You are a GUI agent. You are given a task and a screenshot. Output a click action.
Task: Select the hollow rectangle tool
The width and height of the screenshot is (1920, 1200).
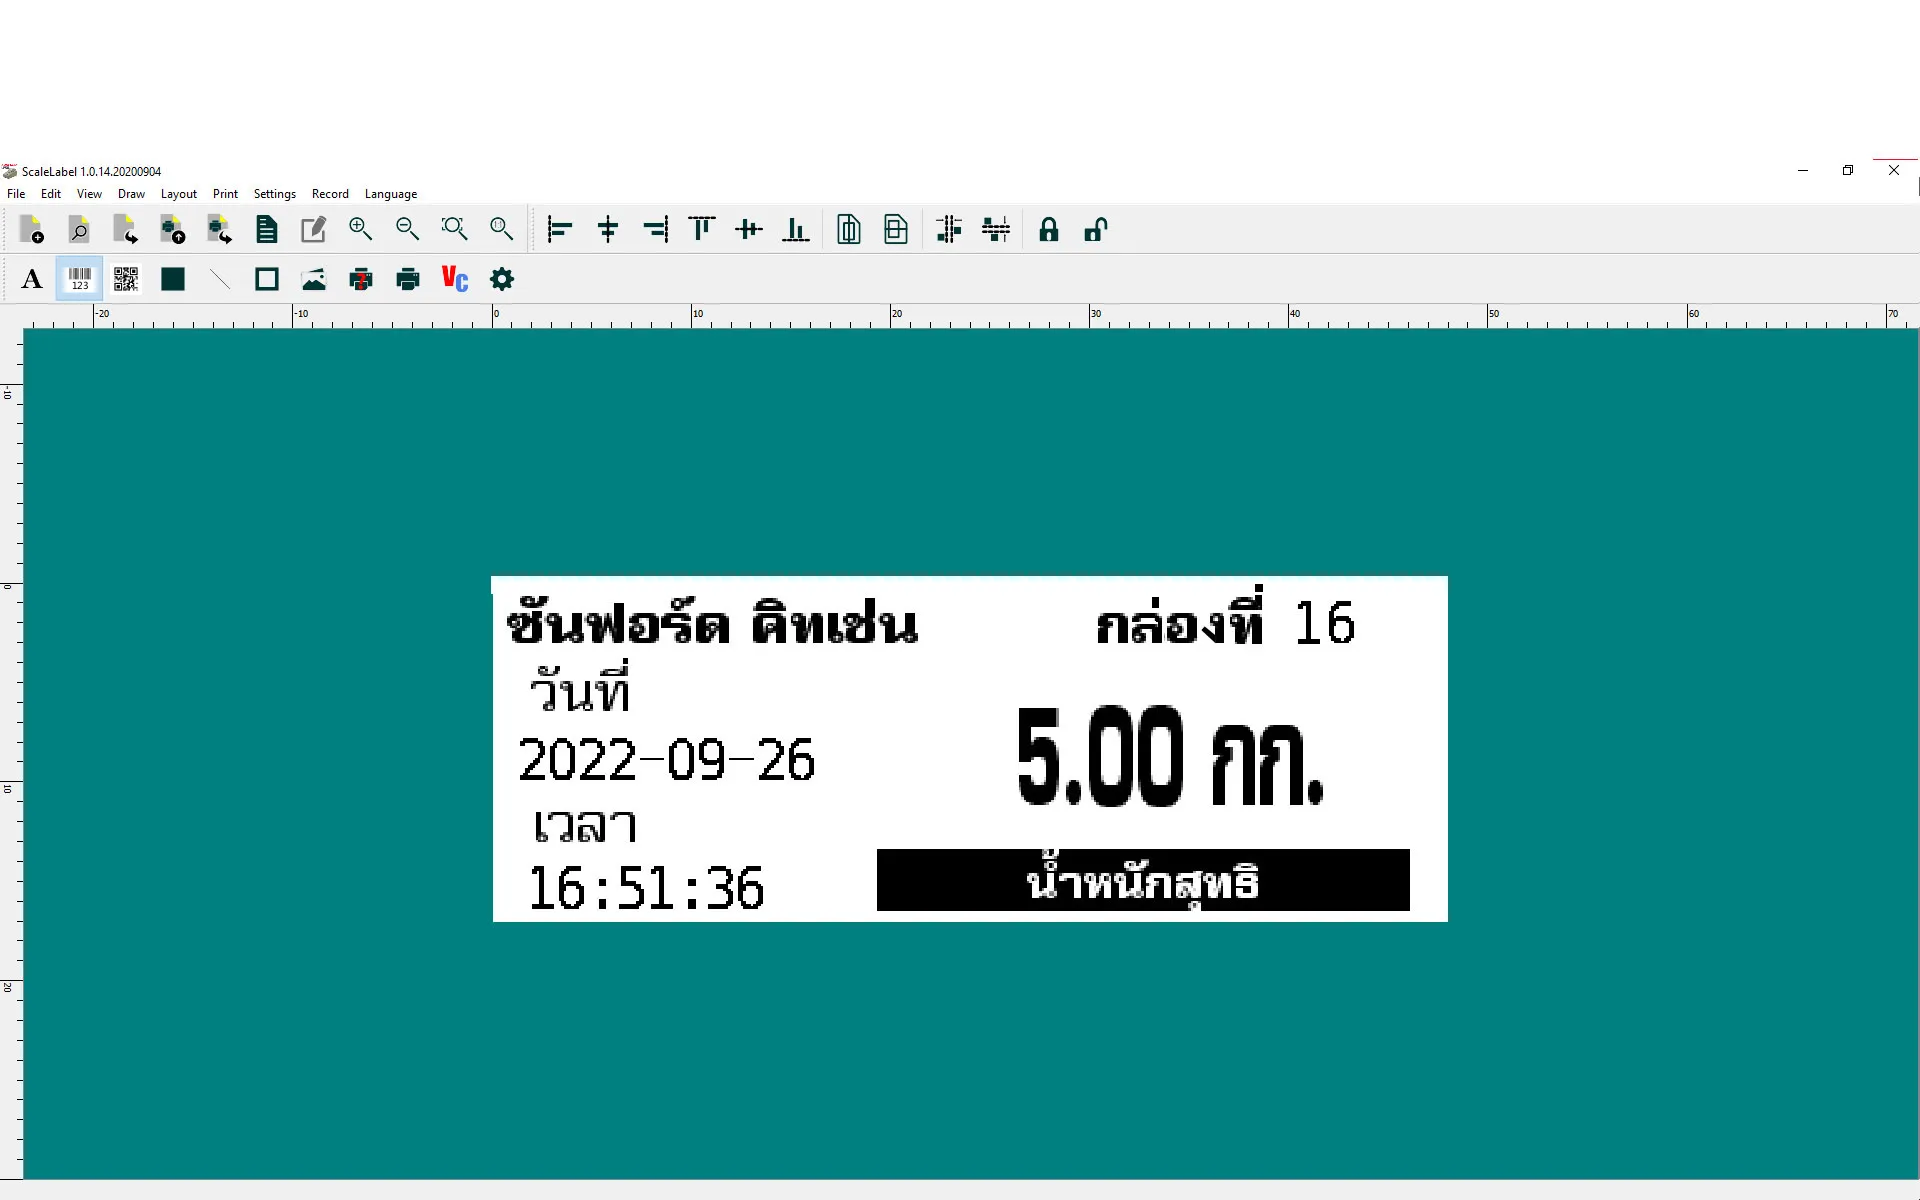pyautogui.click(x=267, y=280)
